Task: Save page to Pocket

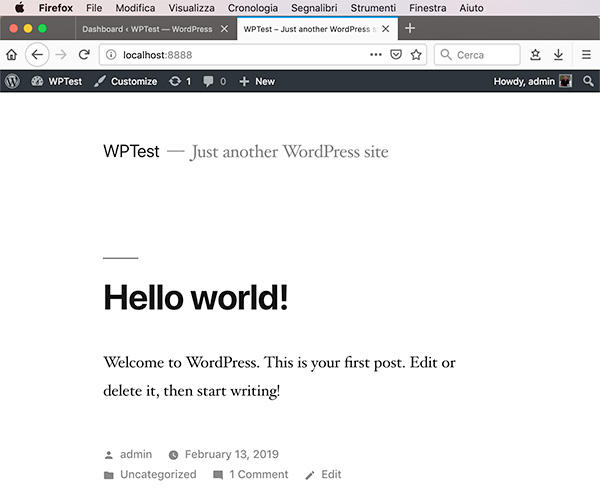Action: 396,54
